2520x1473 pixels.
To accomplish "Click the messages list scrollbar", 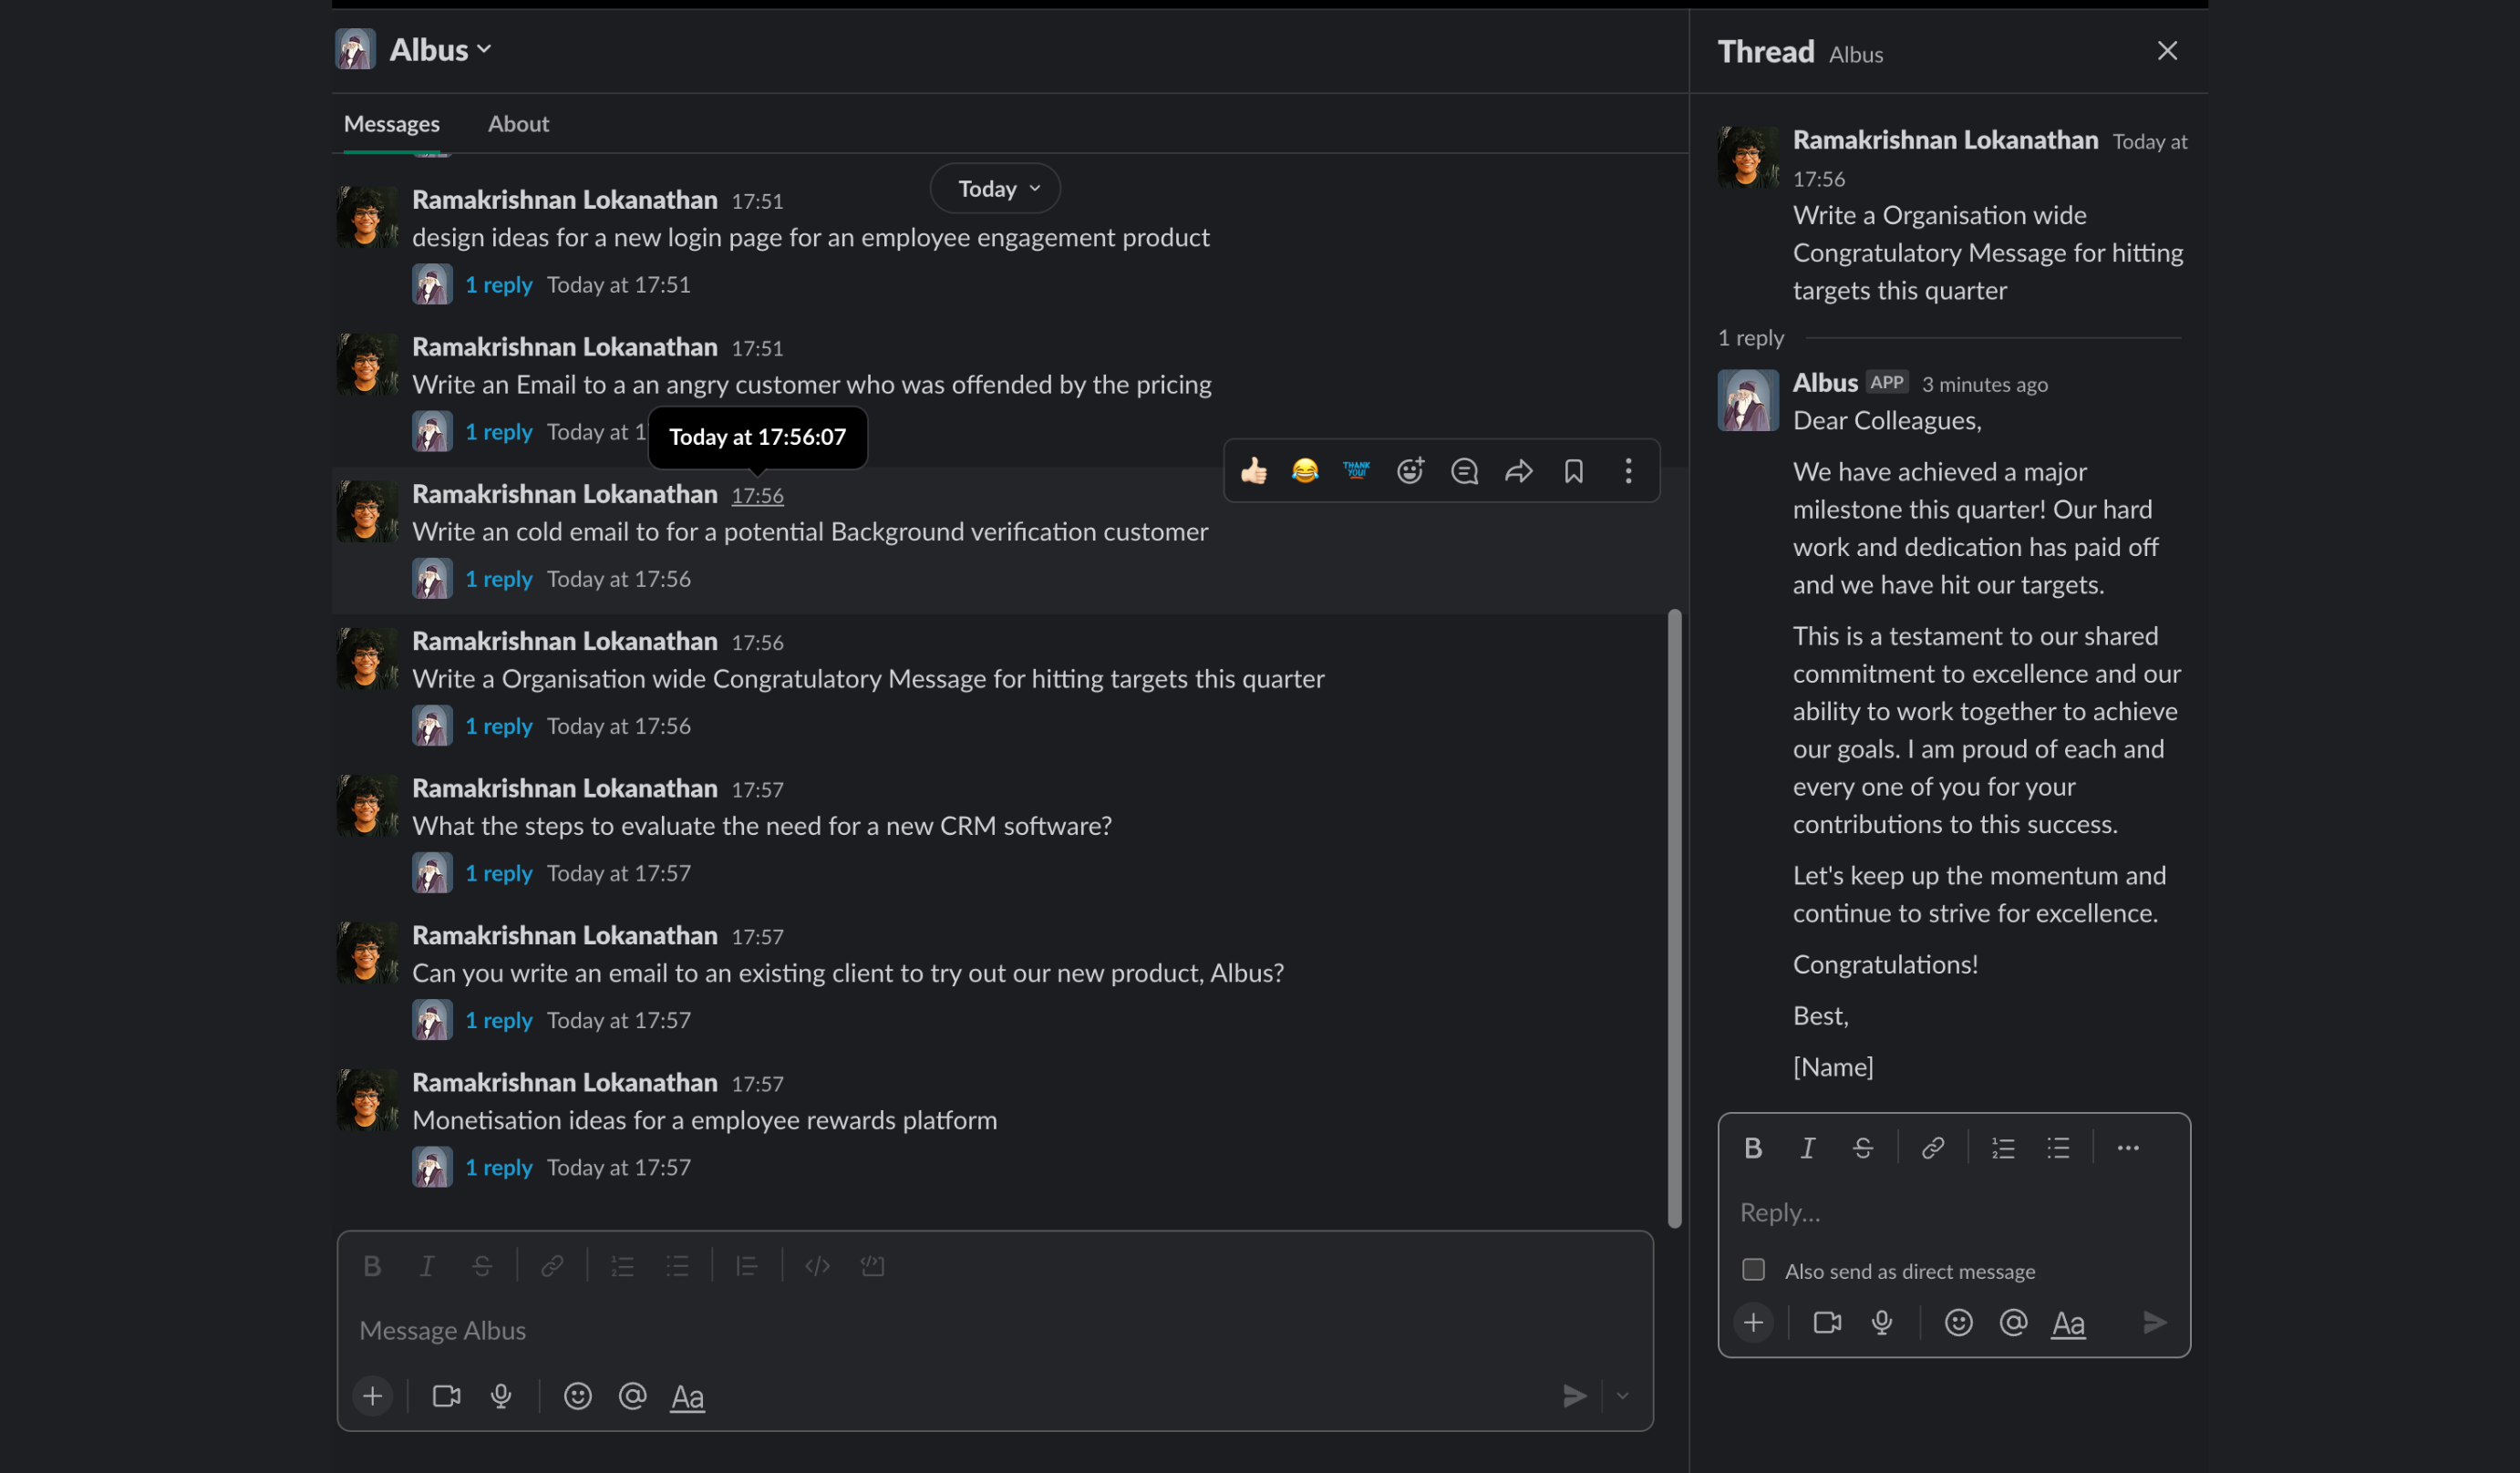I will (x=1674, y=917).
